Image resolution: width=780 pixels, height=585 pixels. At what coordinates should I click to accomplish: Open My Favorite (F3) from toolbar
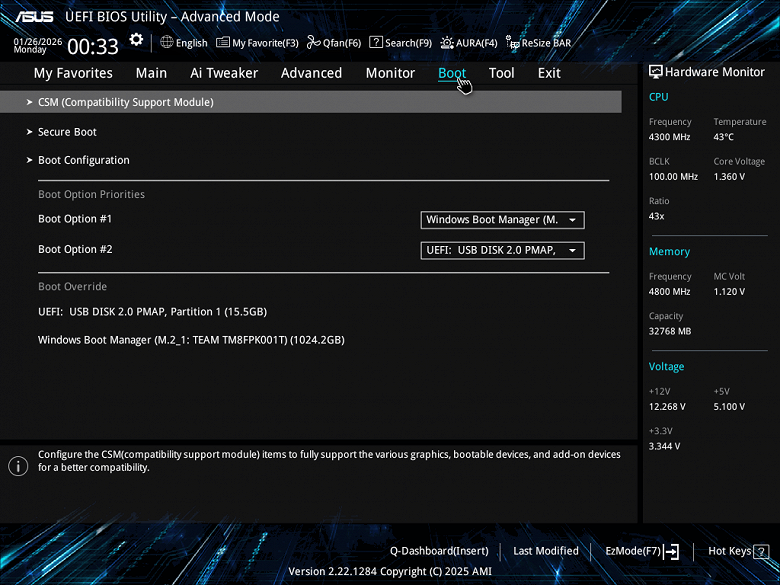click(x=258, y=43)
